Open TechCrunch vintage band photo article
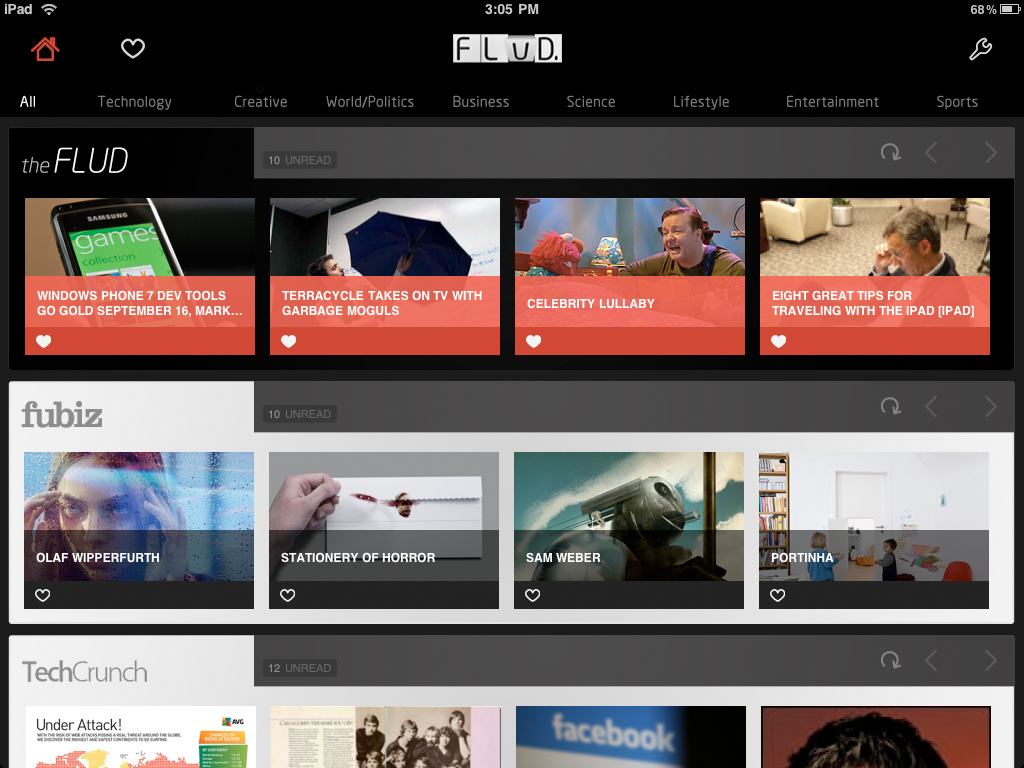Viewport: 1024px width, 768px height. point(385,737)
